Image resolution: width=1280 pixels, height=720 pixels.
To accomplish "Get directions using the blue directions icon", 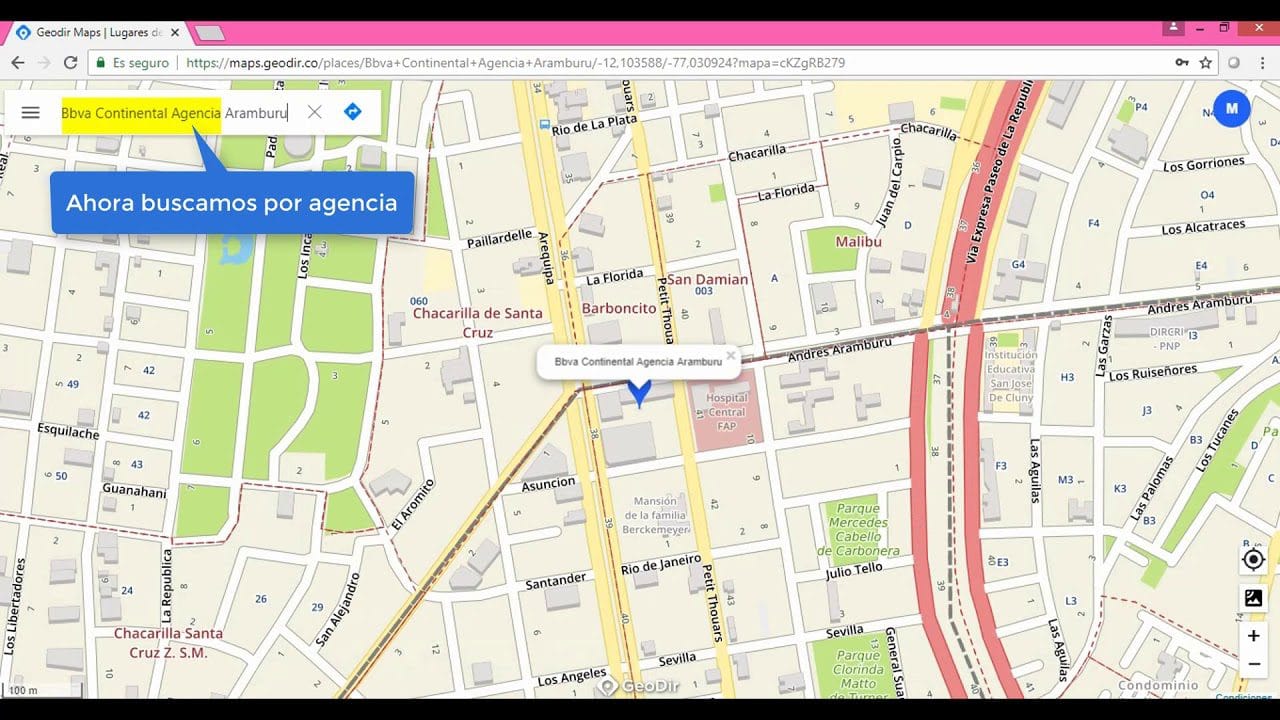I will click(x=352, y=112).
